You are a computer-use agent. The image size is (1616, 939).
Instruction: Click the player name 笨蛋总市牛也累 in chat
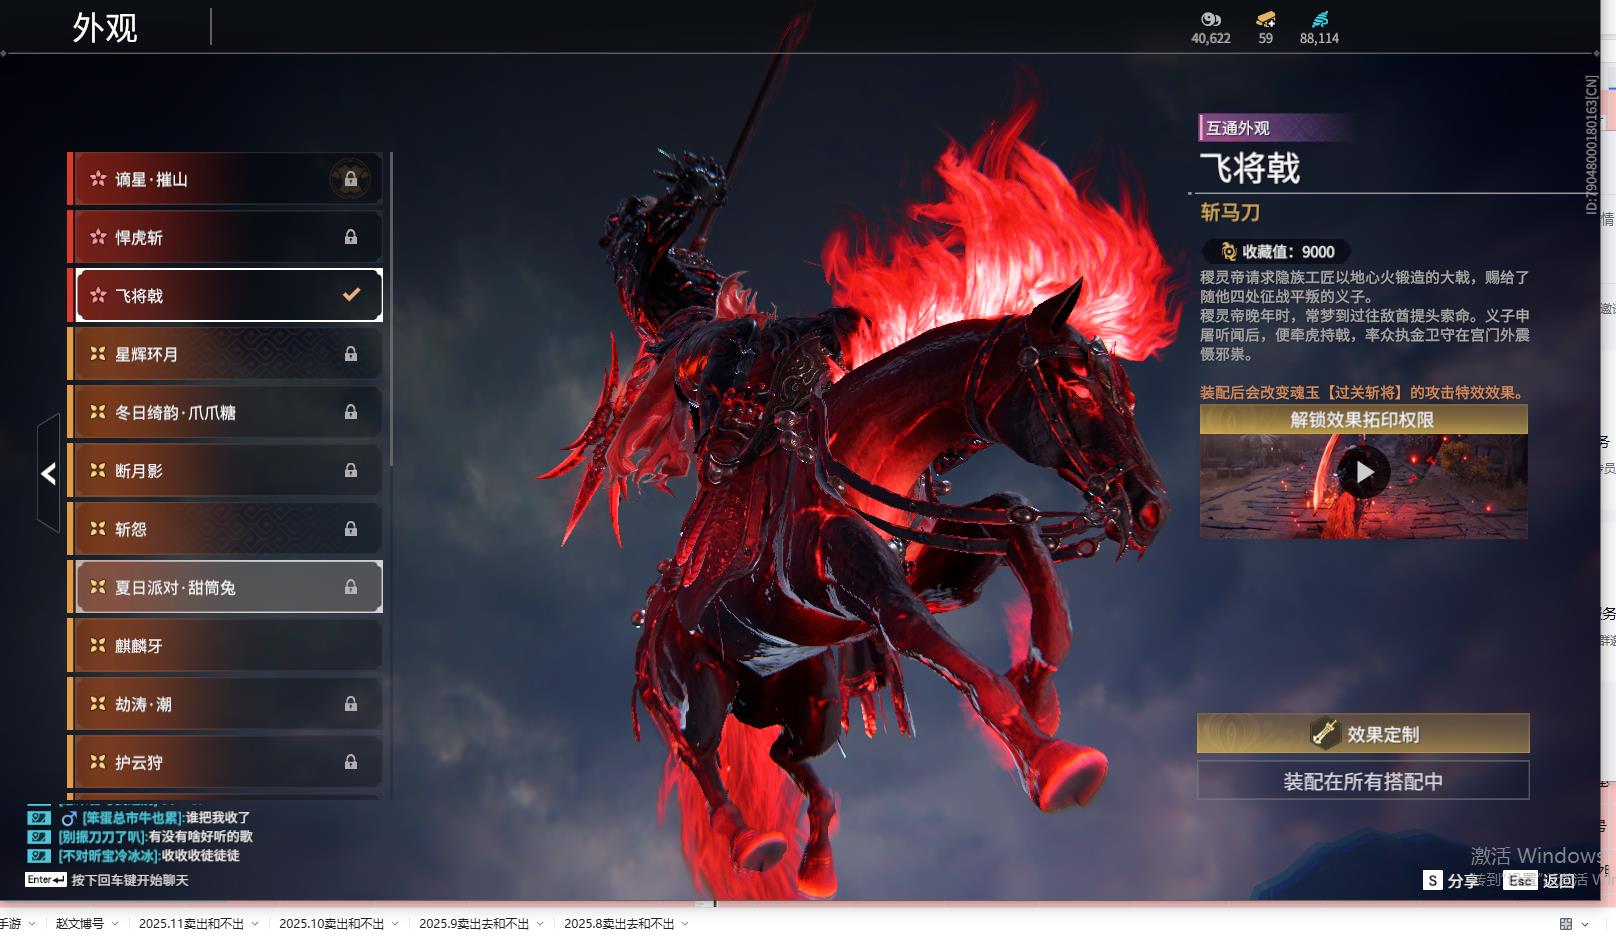133,818
